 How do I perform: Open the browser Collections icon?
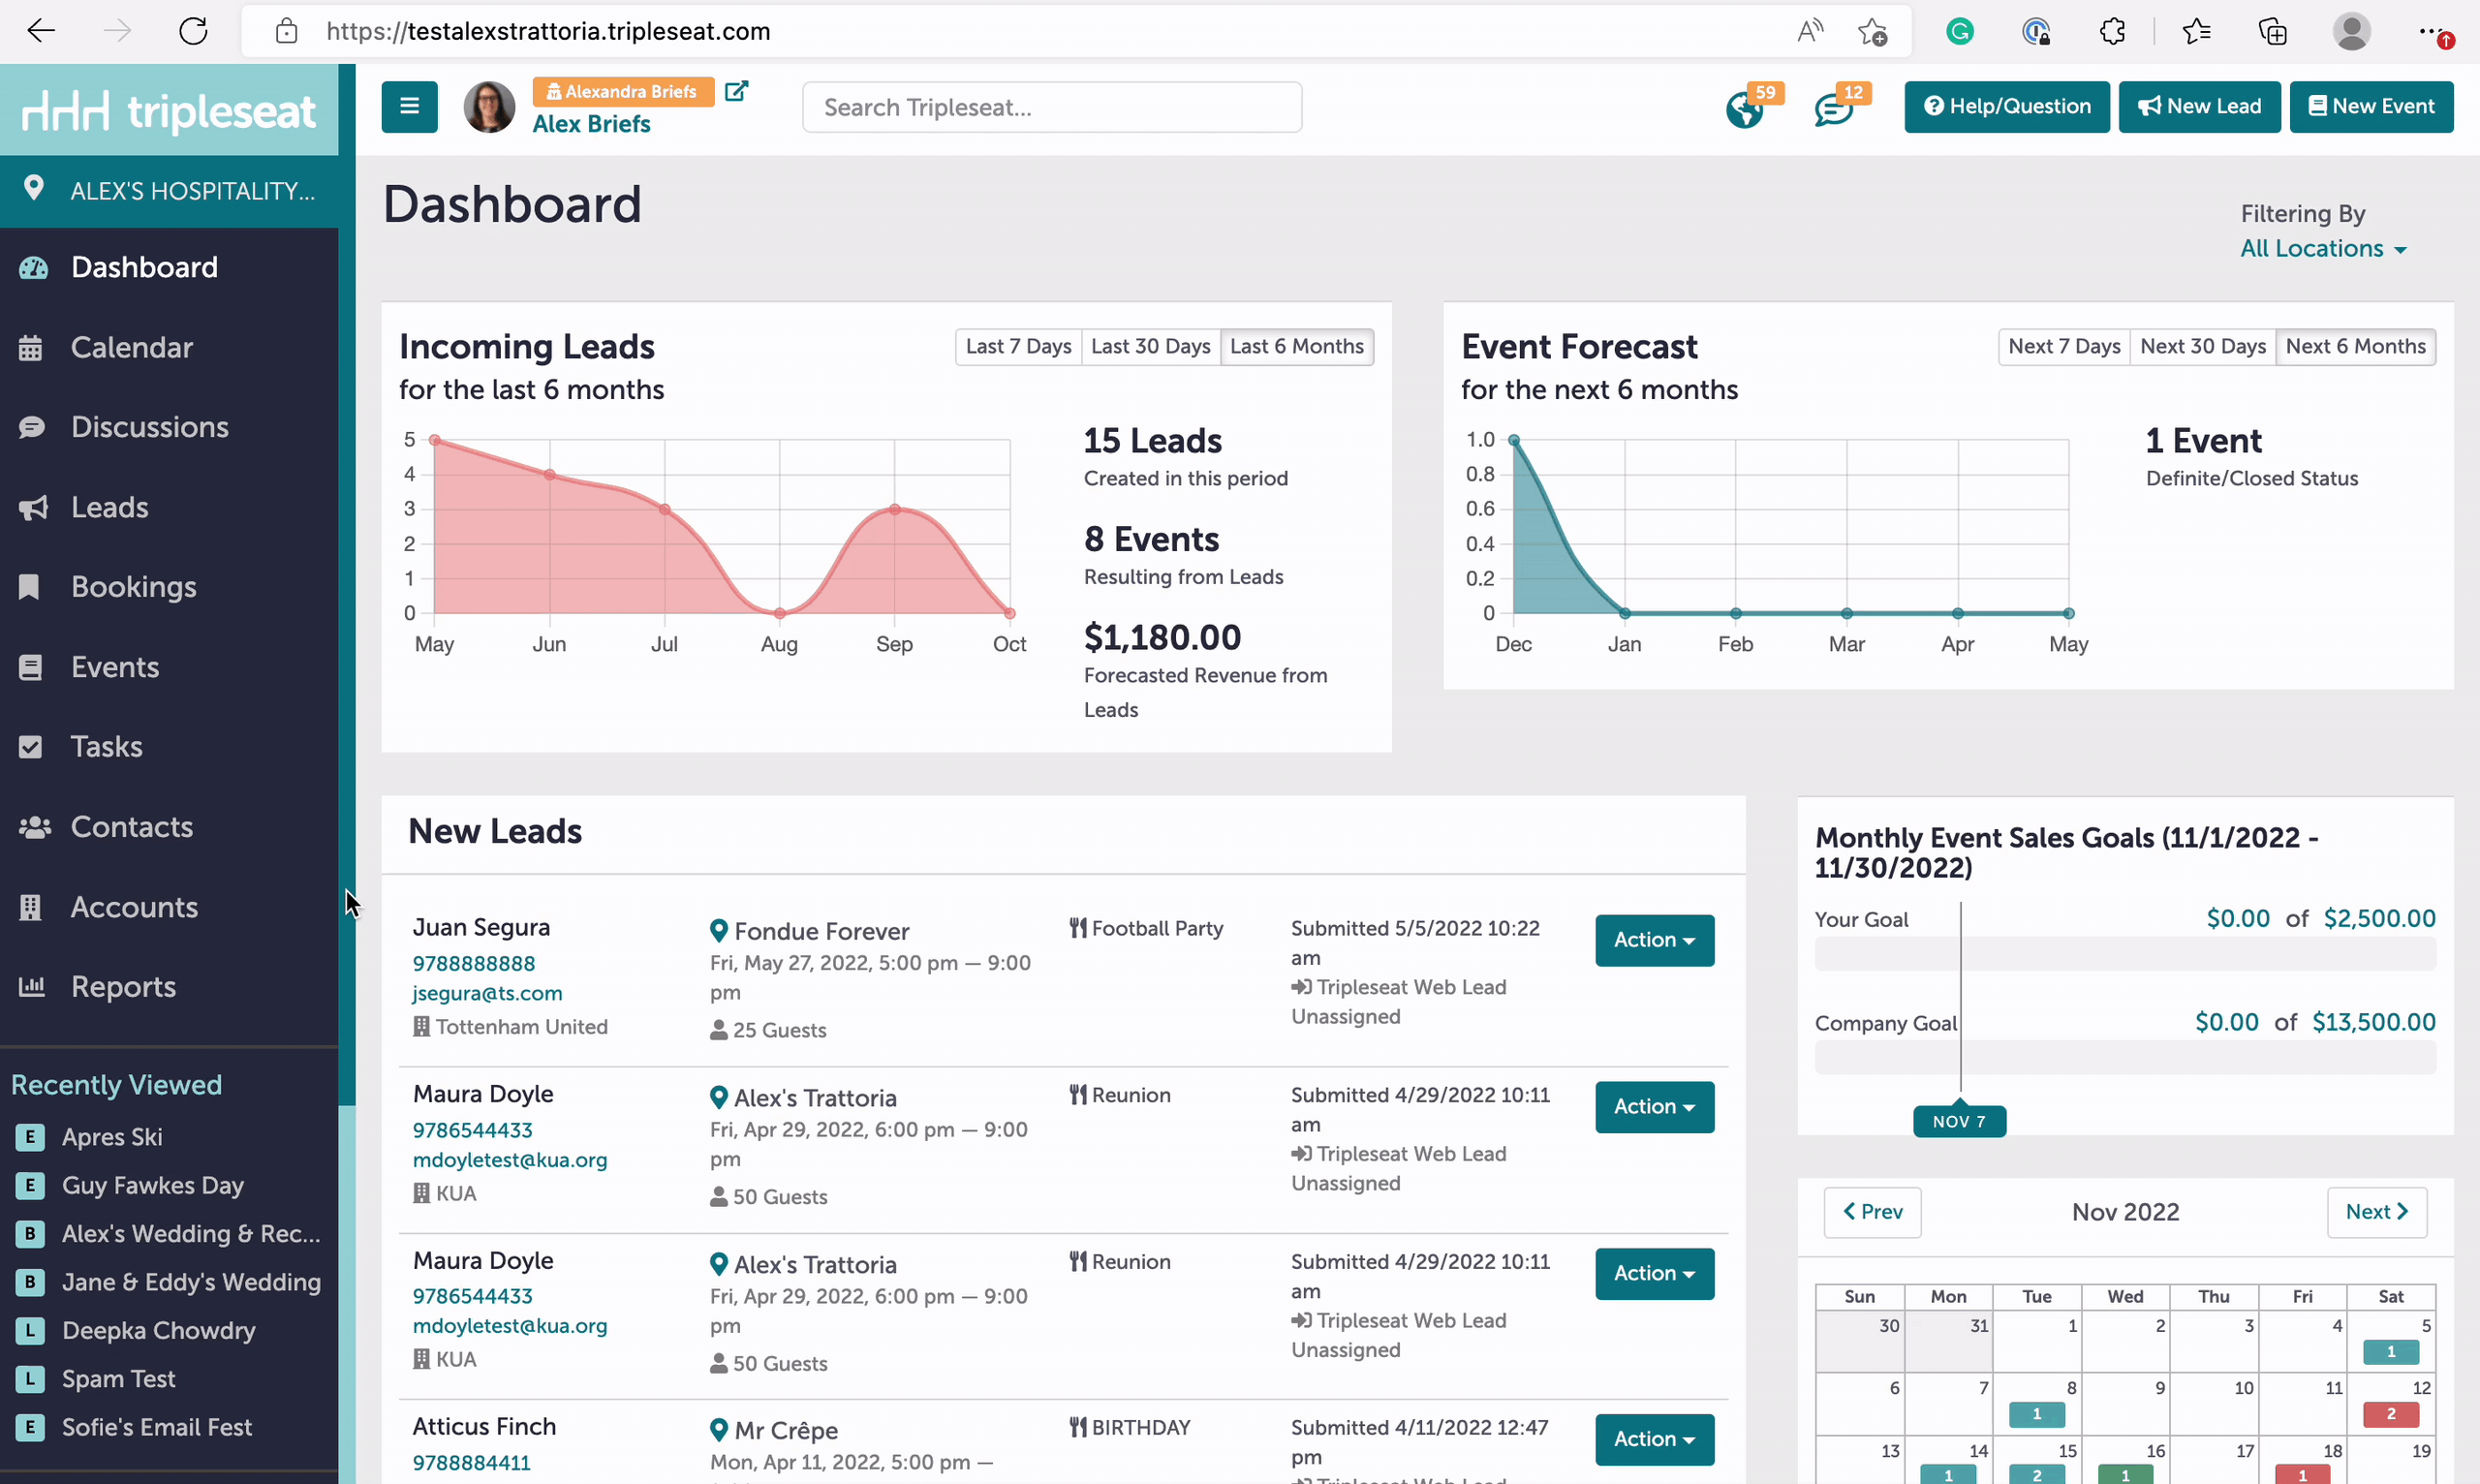(x=2272, y=31)
